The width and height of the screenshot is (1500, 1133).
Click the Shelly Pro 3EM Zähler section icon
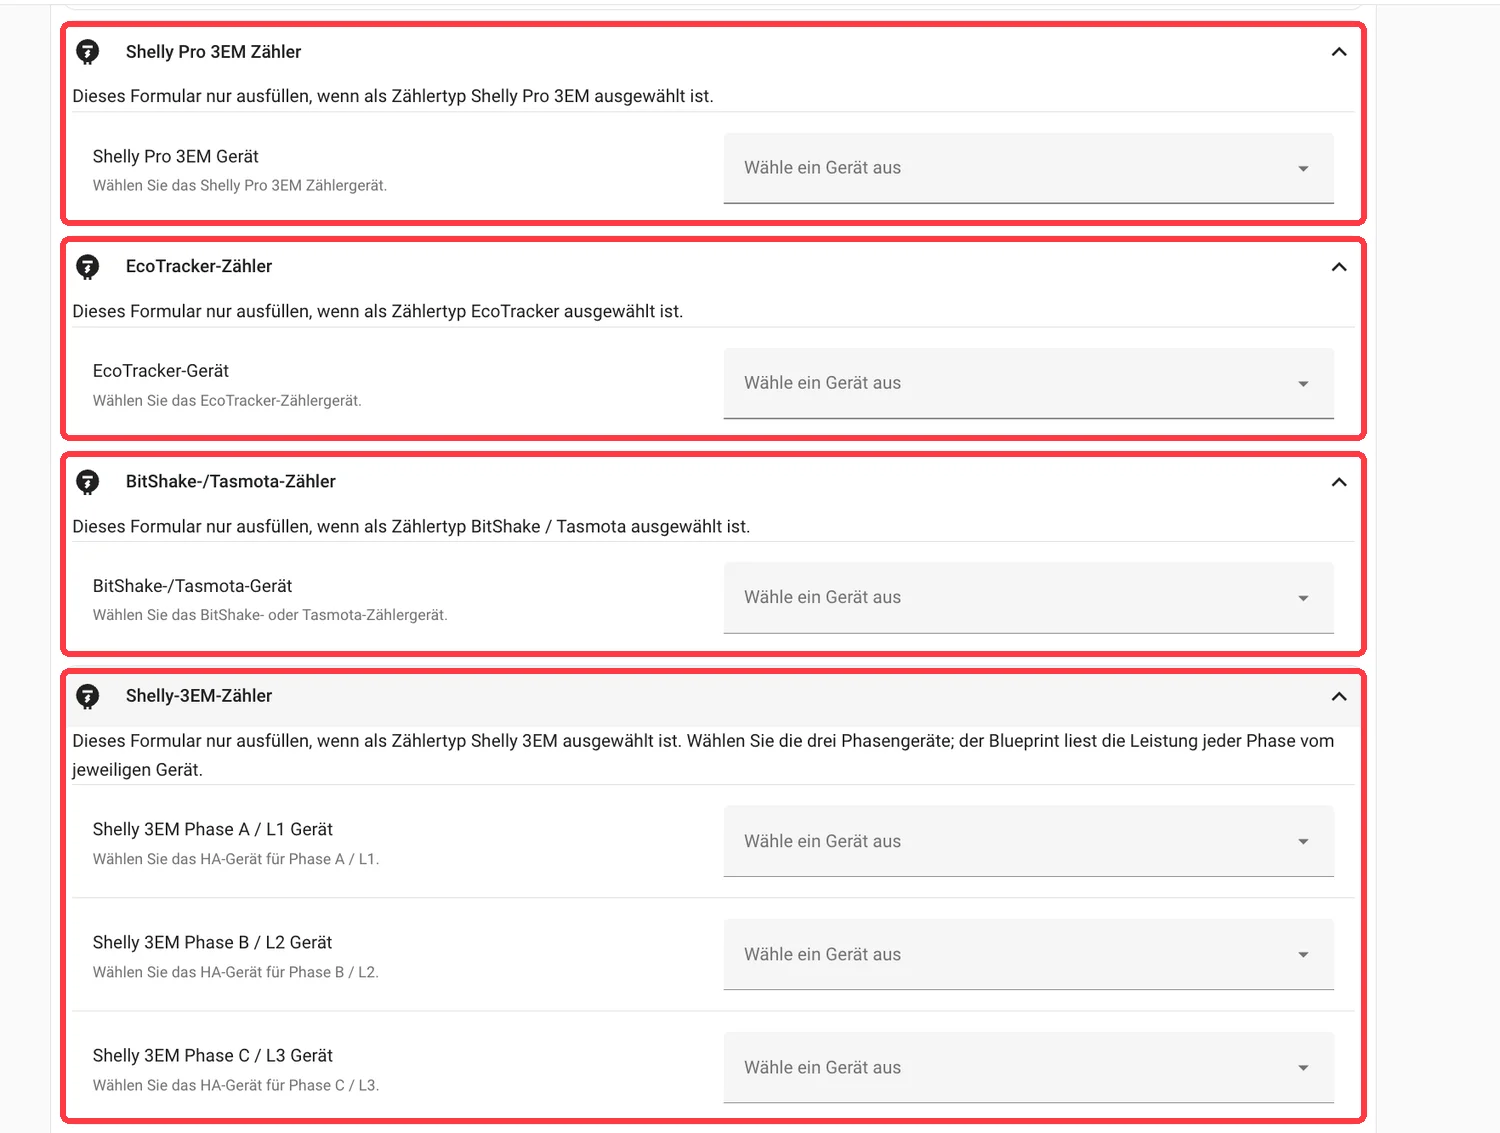88,52
